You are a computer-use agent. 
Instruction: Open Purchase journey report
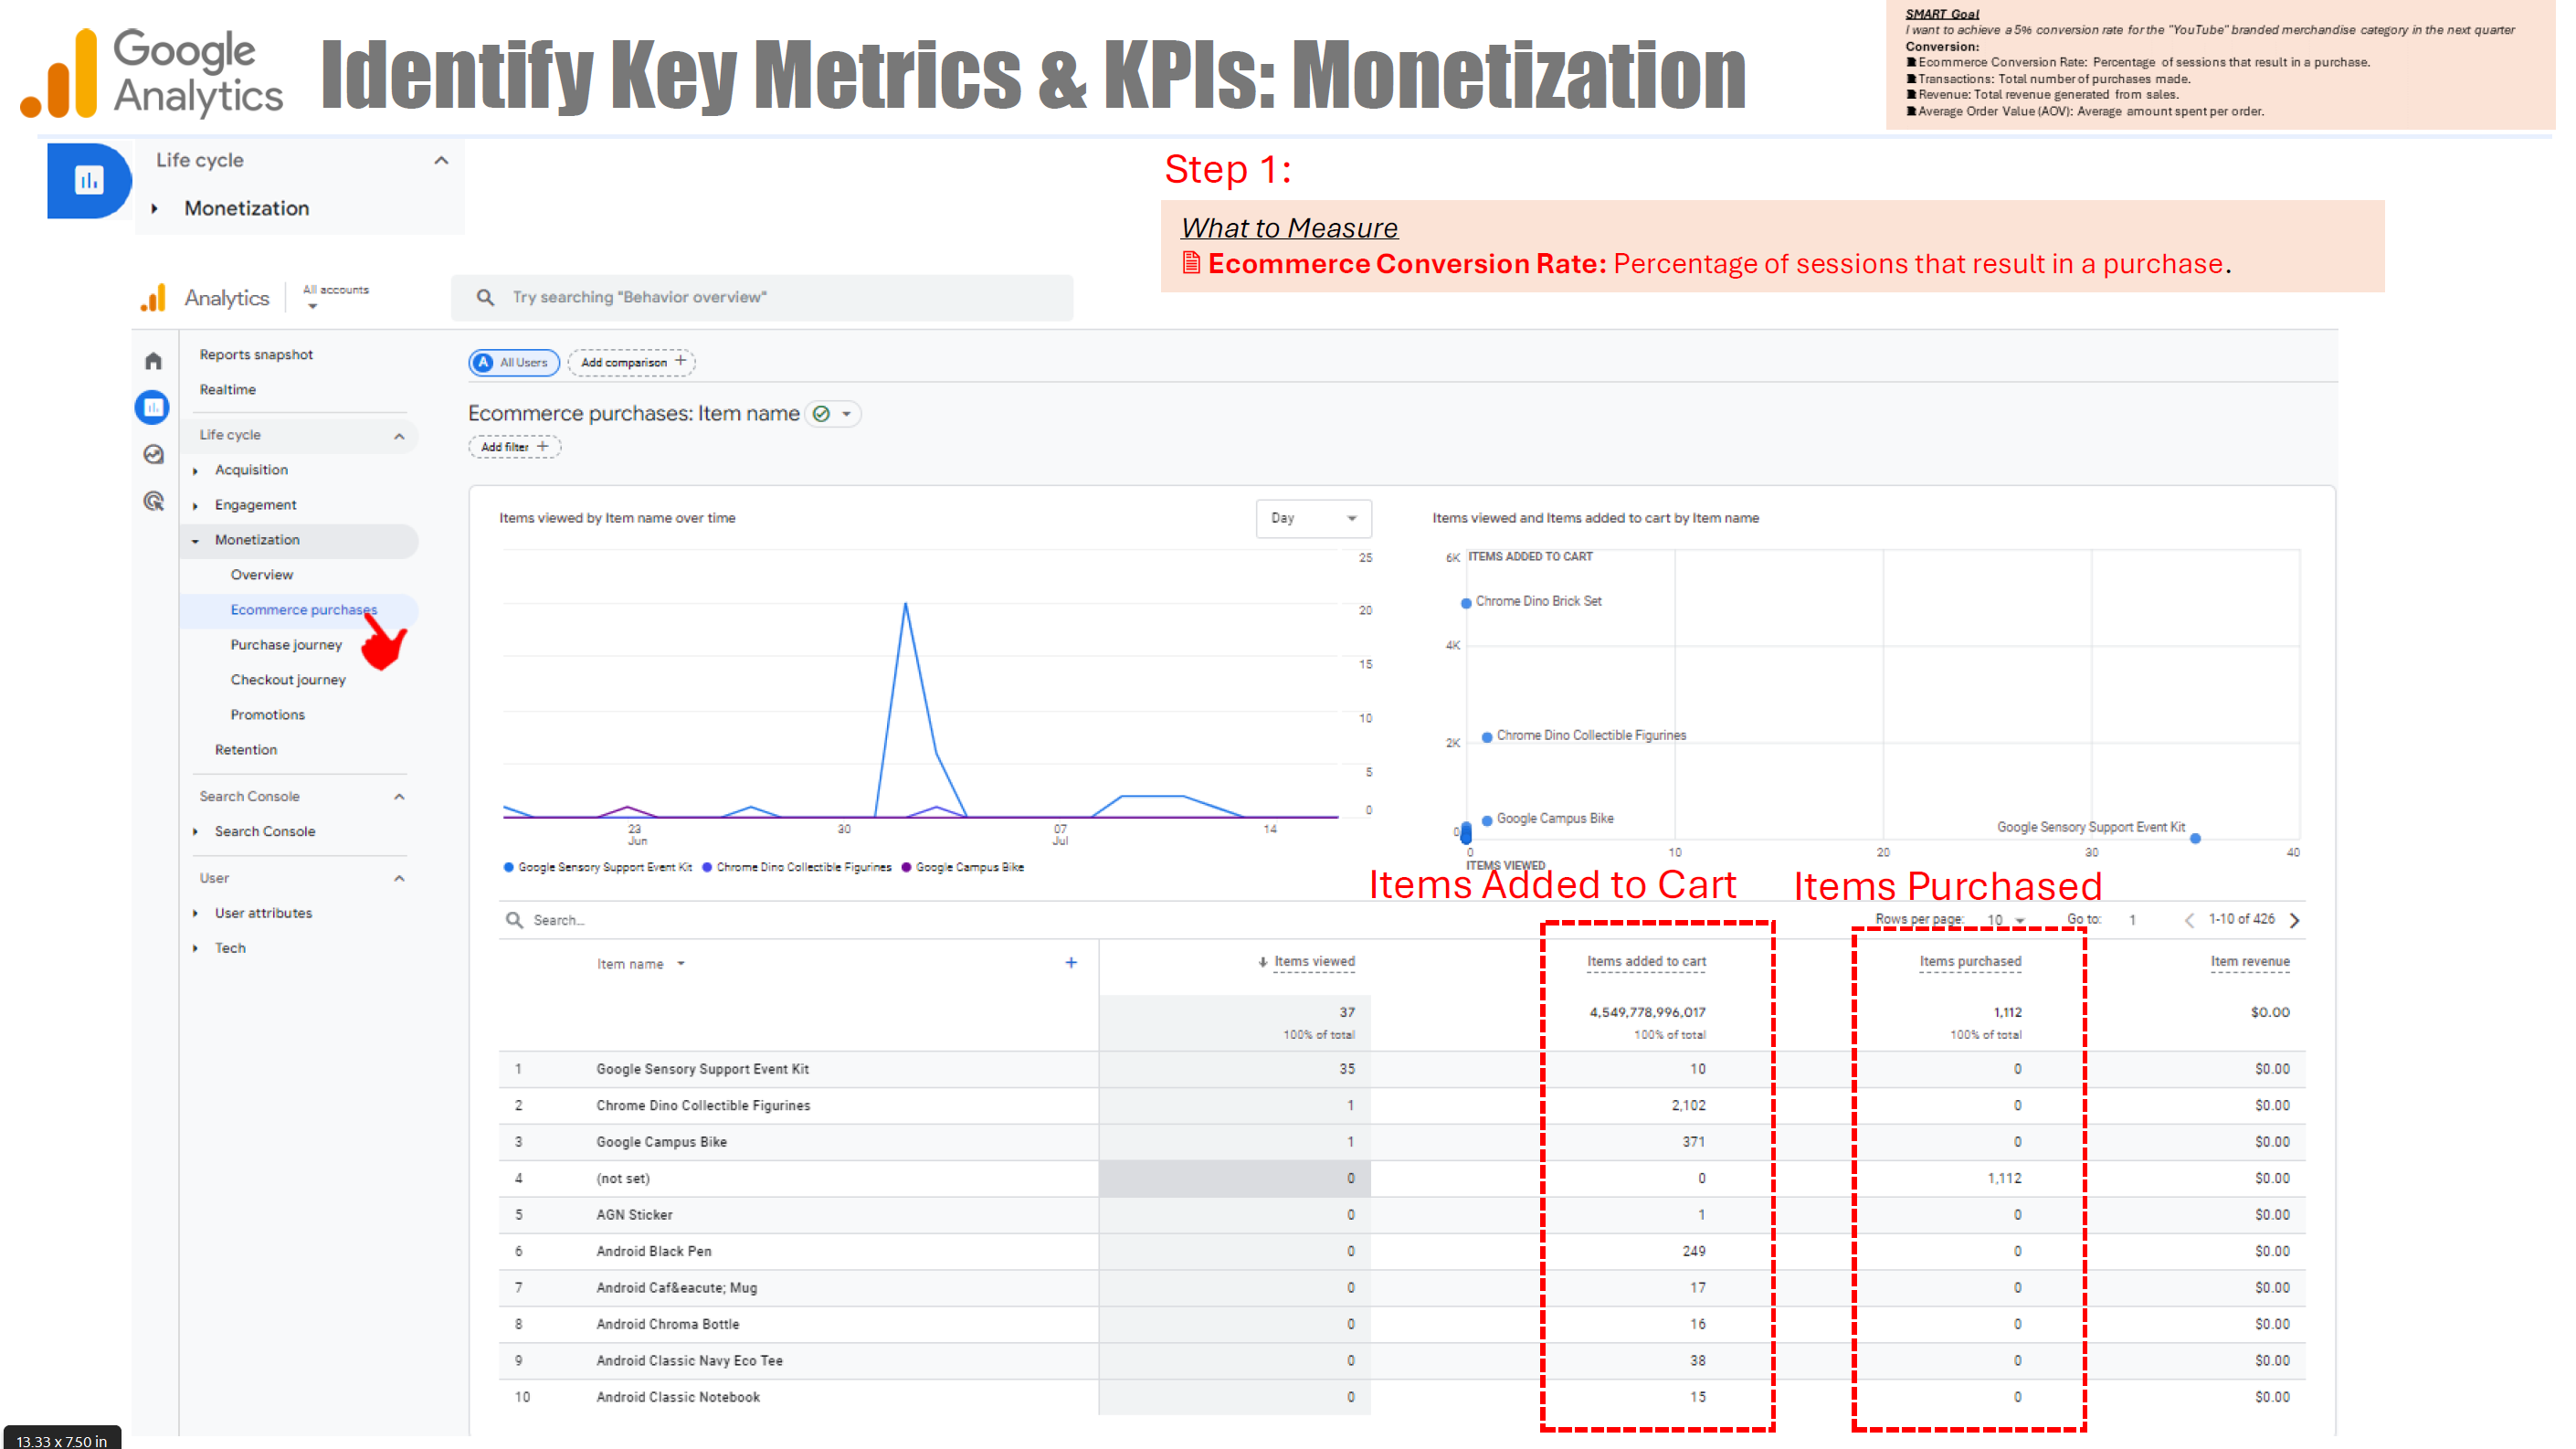coord(286,644)
